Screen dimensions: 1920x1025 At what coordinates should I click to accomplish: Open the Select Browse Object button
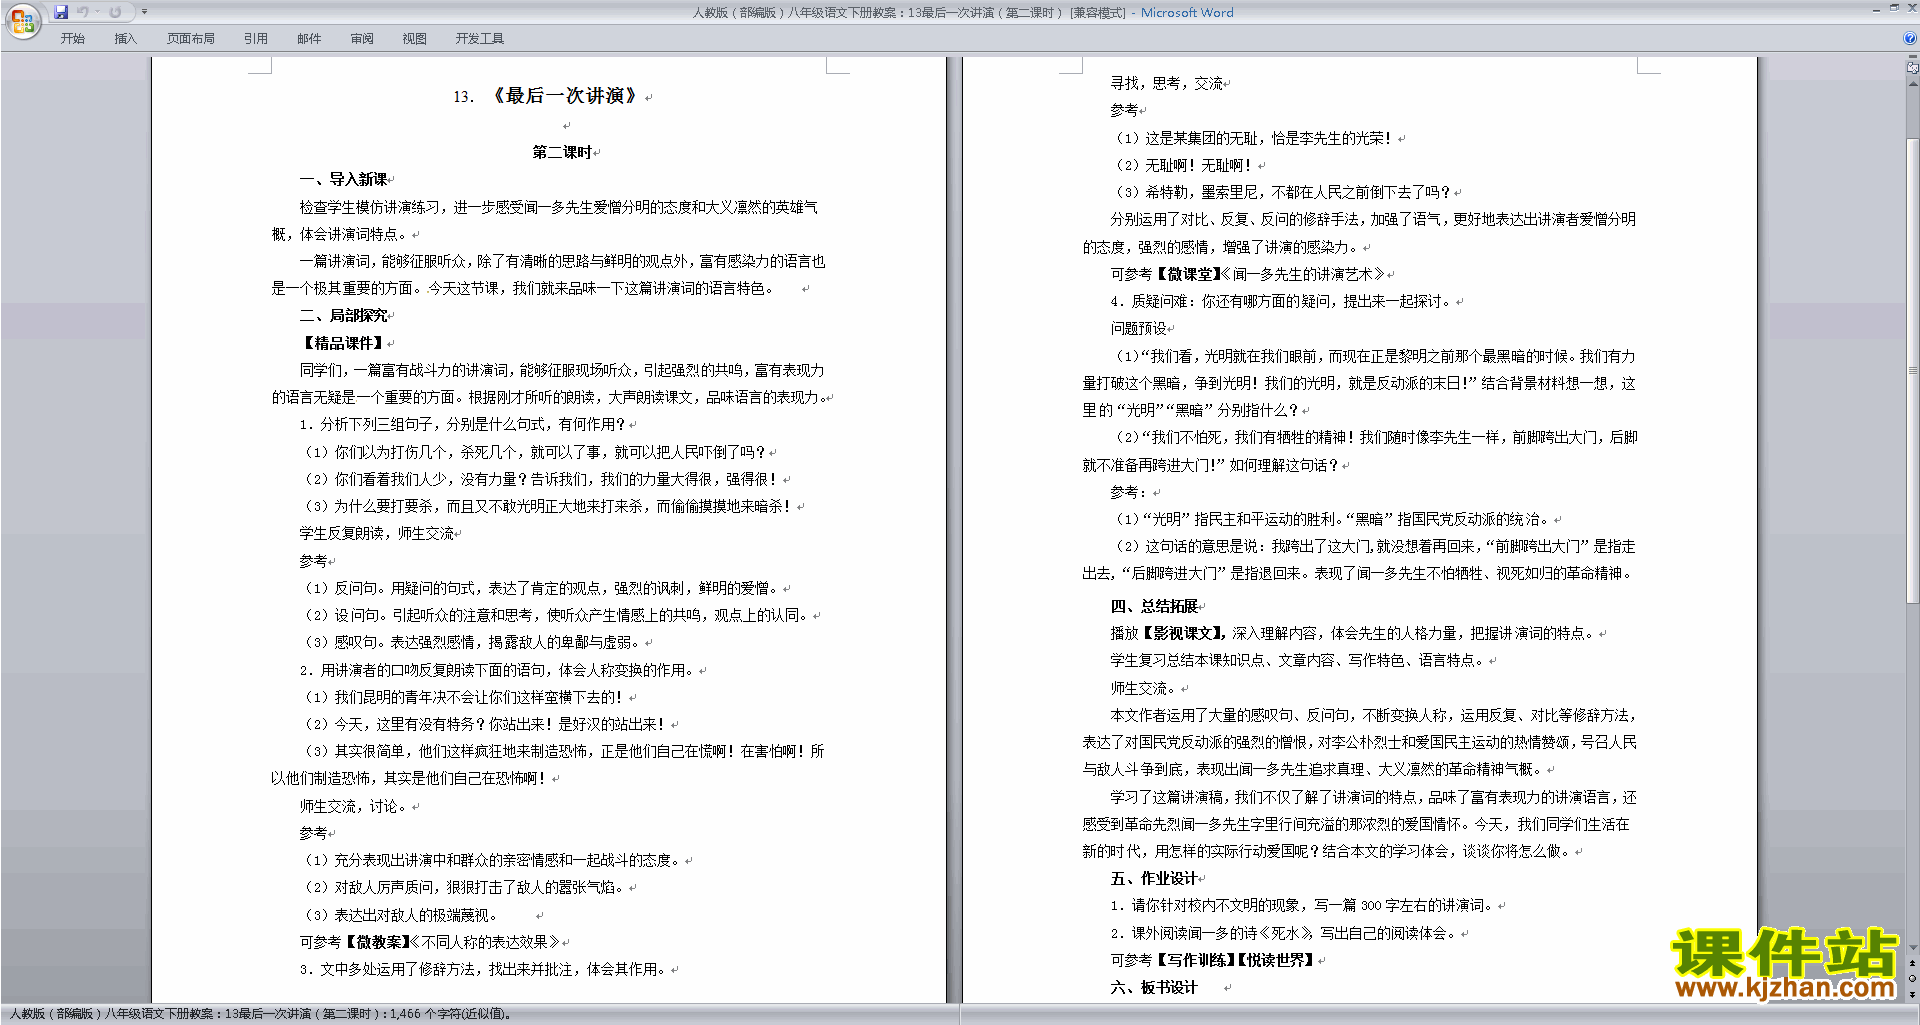1913,979
